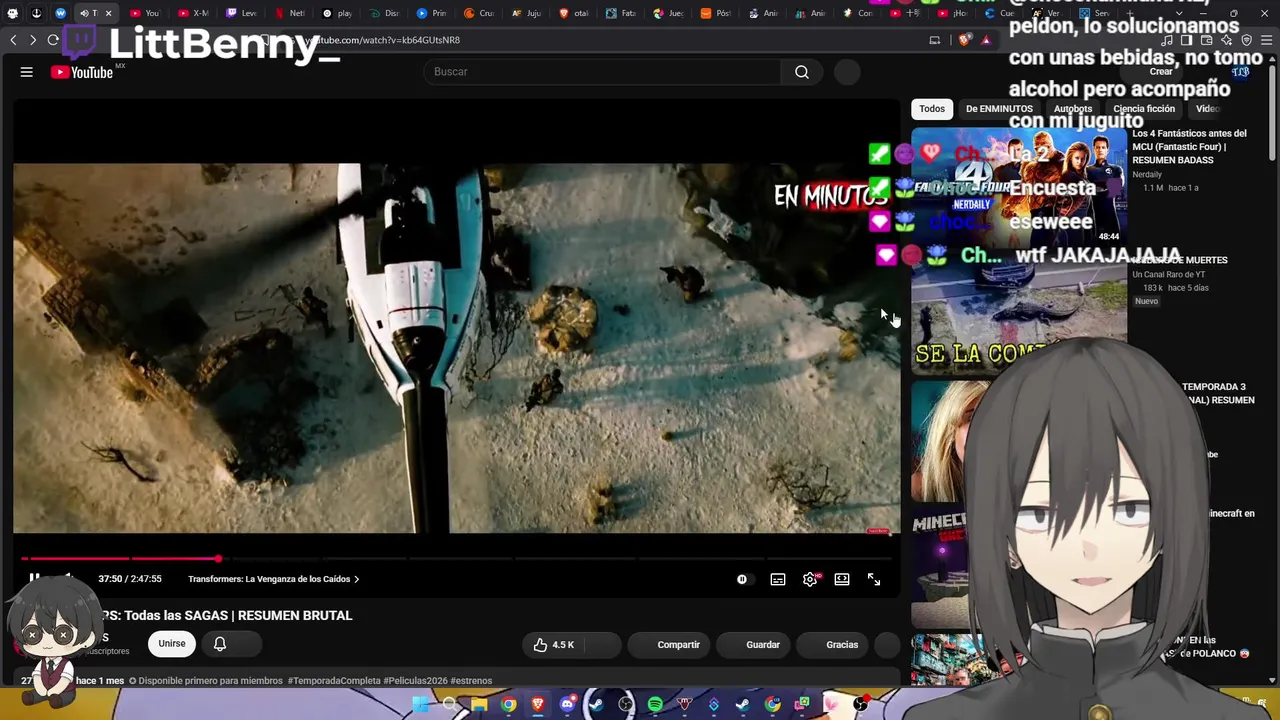Open the Brave VPN shield icon
Image resolution: width=1280 pixels, height=720 pixels.
click(1246, 40)
